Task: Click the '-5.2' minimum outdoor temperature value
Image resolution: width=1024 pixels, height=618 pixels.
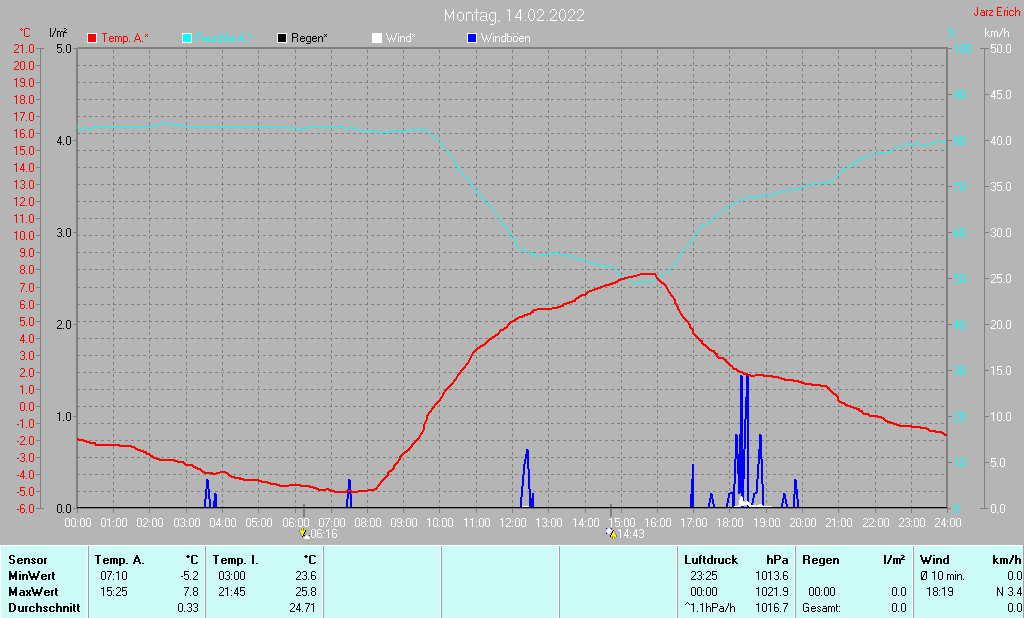Action: 187,576
